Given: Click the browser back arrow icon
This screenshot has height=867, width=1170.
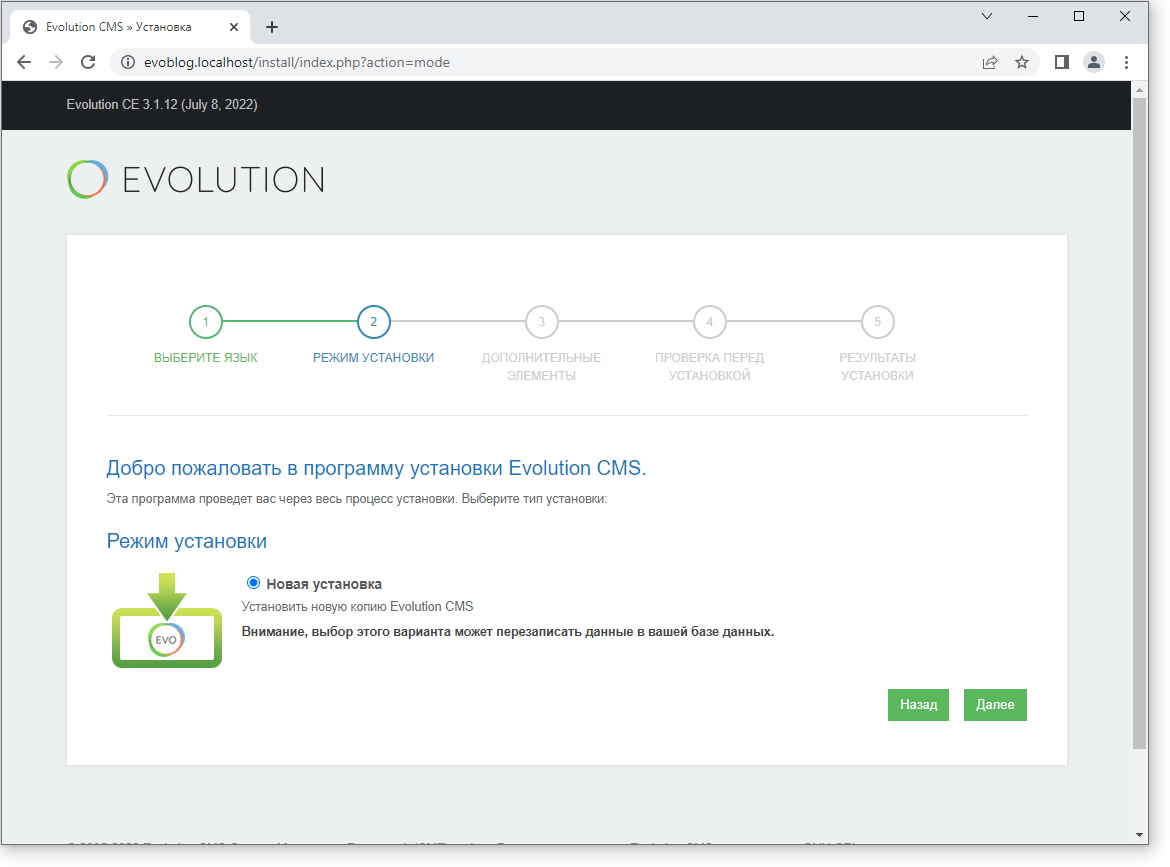Looking at the screenshot, I should [24, 62].
